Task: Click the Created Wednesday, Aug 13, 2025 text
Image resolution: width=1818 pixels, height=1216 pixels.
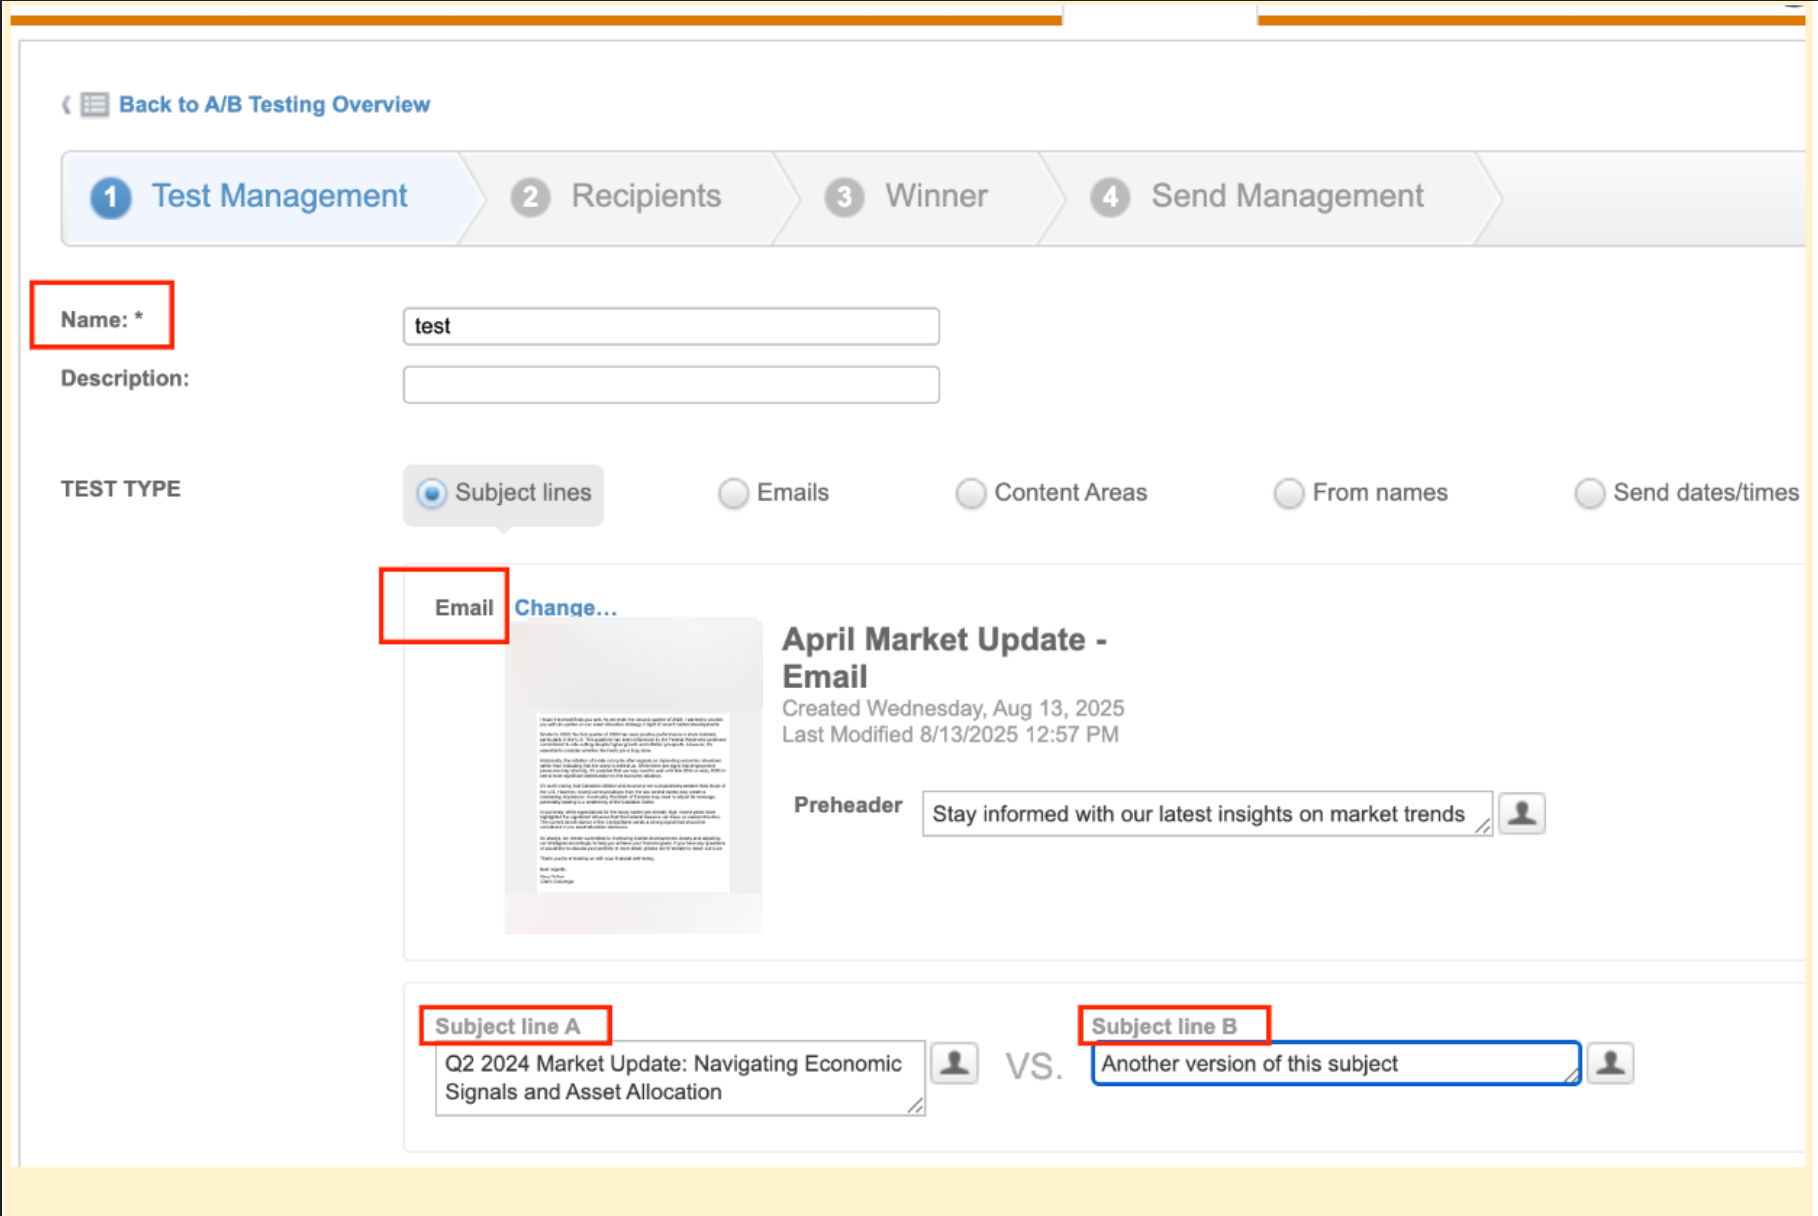Action: click(x=953, y=708)
